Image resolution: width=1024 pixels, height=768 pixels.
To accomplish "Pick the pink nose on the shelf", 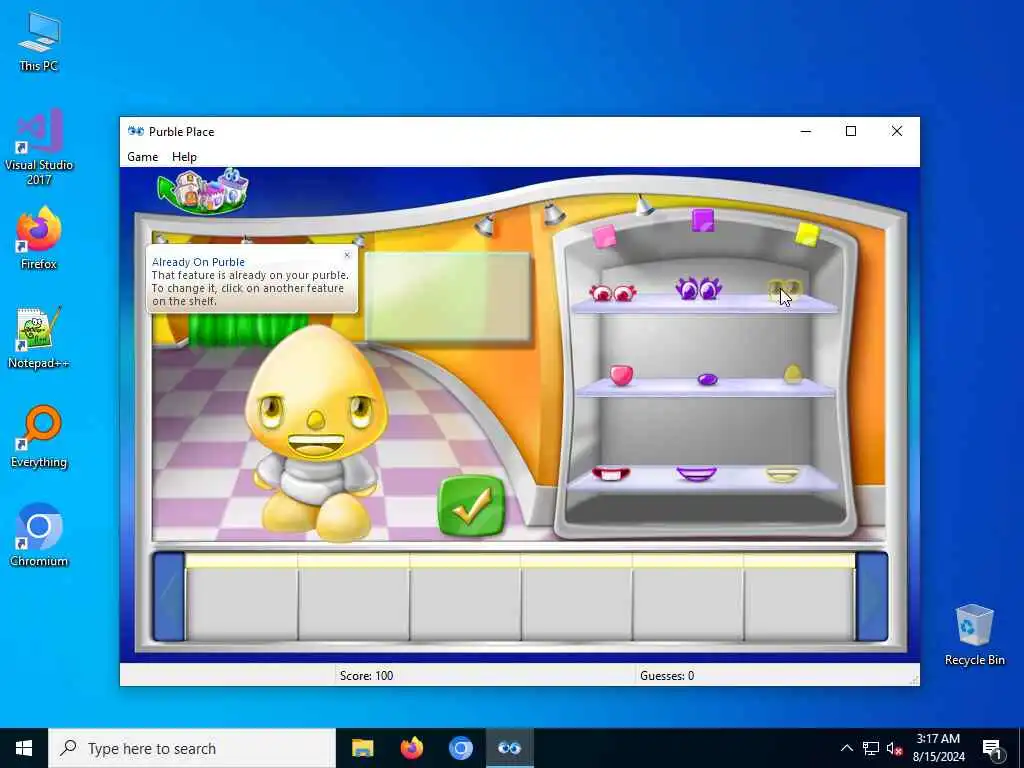I will click(x=621, y=375).
